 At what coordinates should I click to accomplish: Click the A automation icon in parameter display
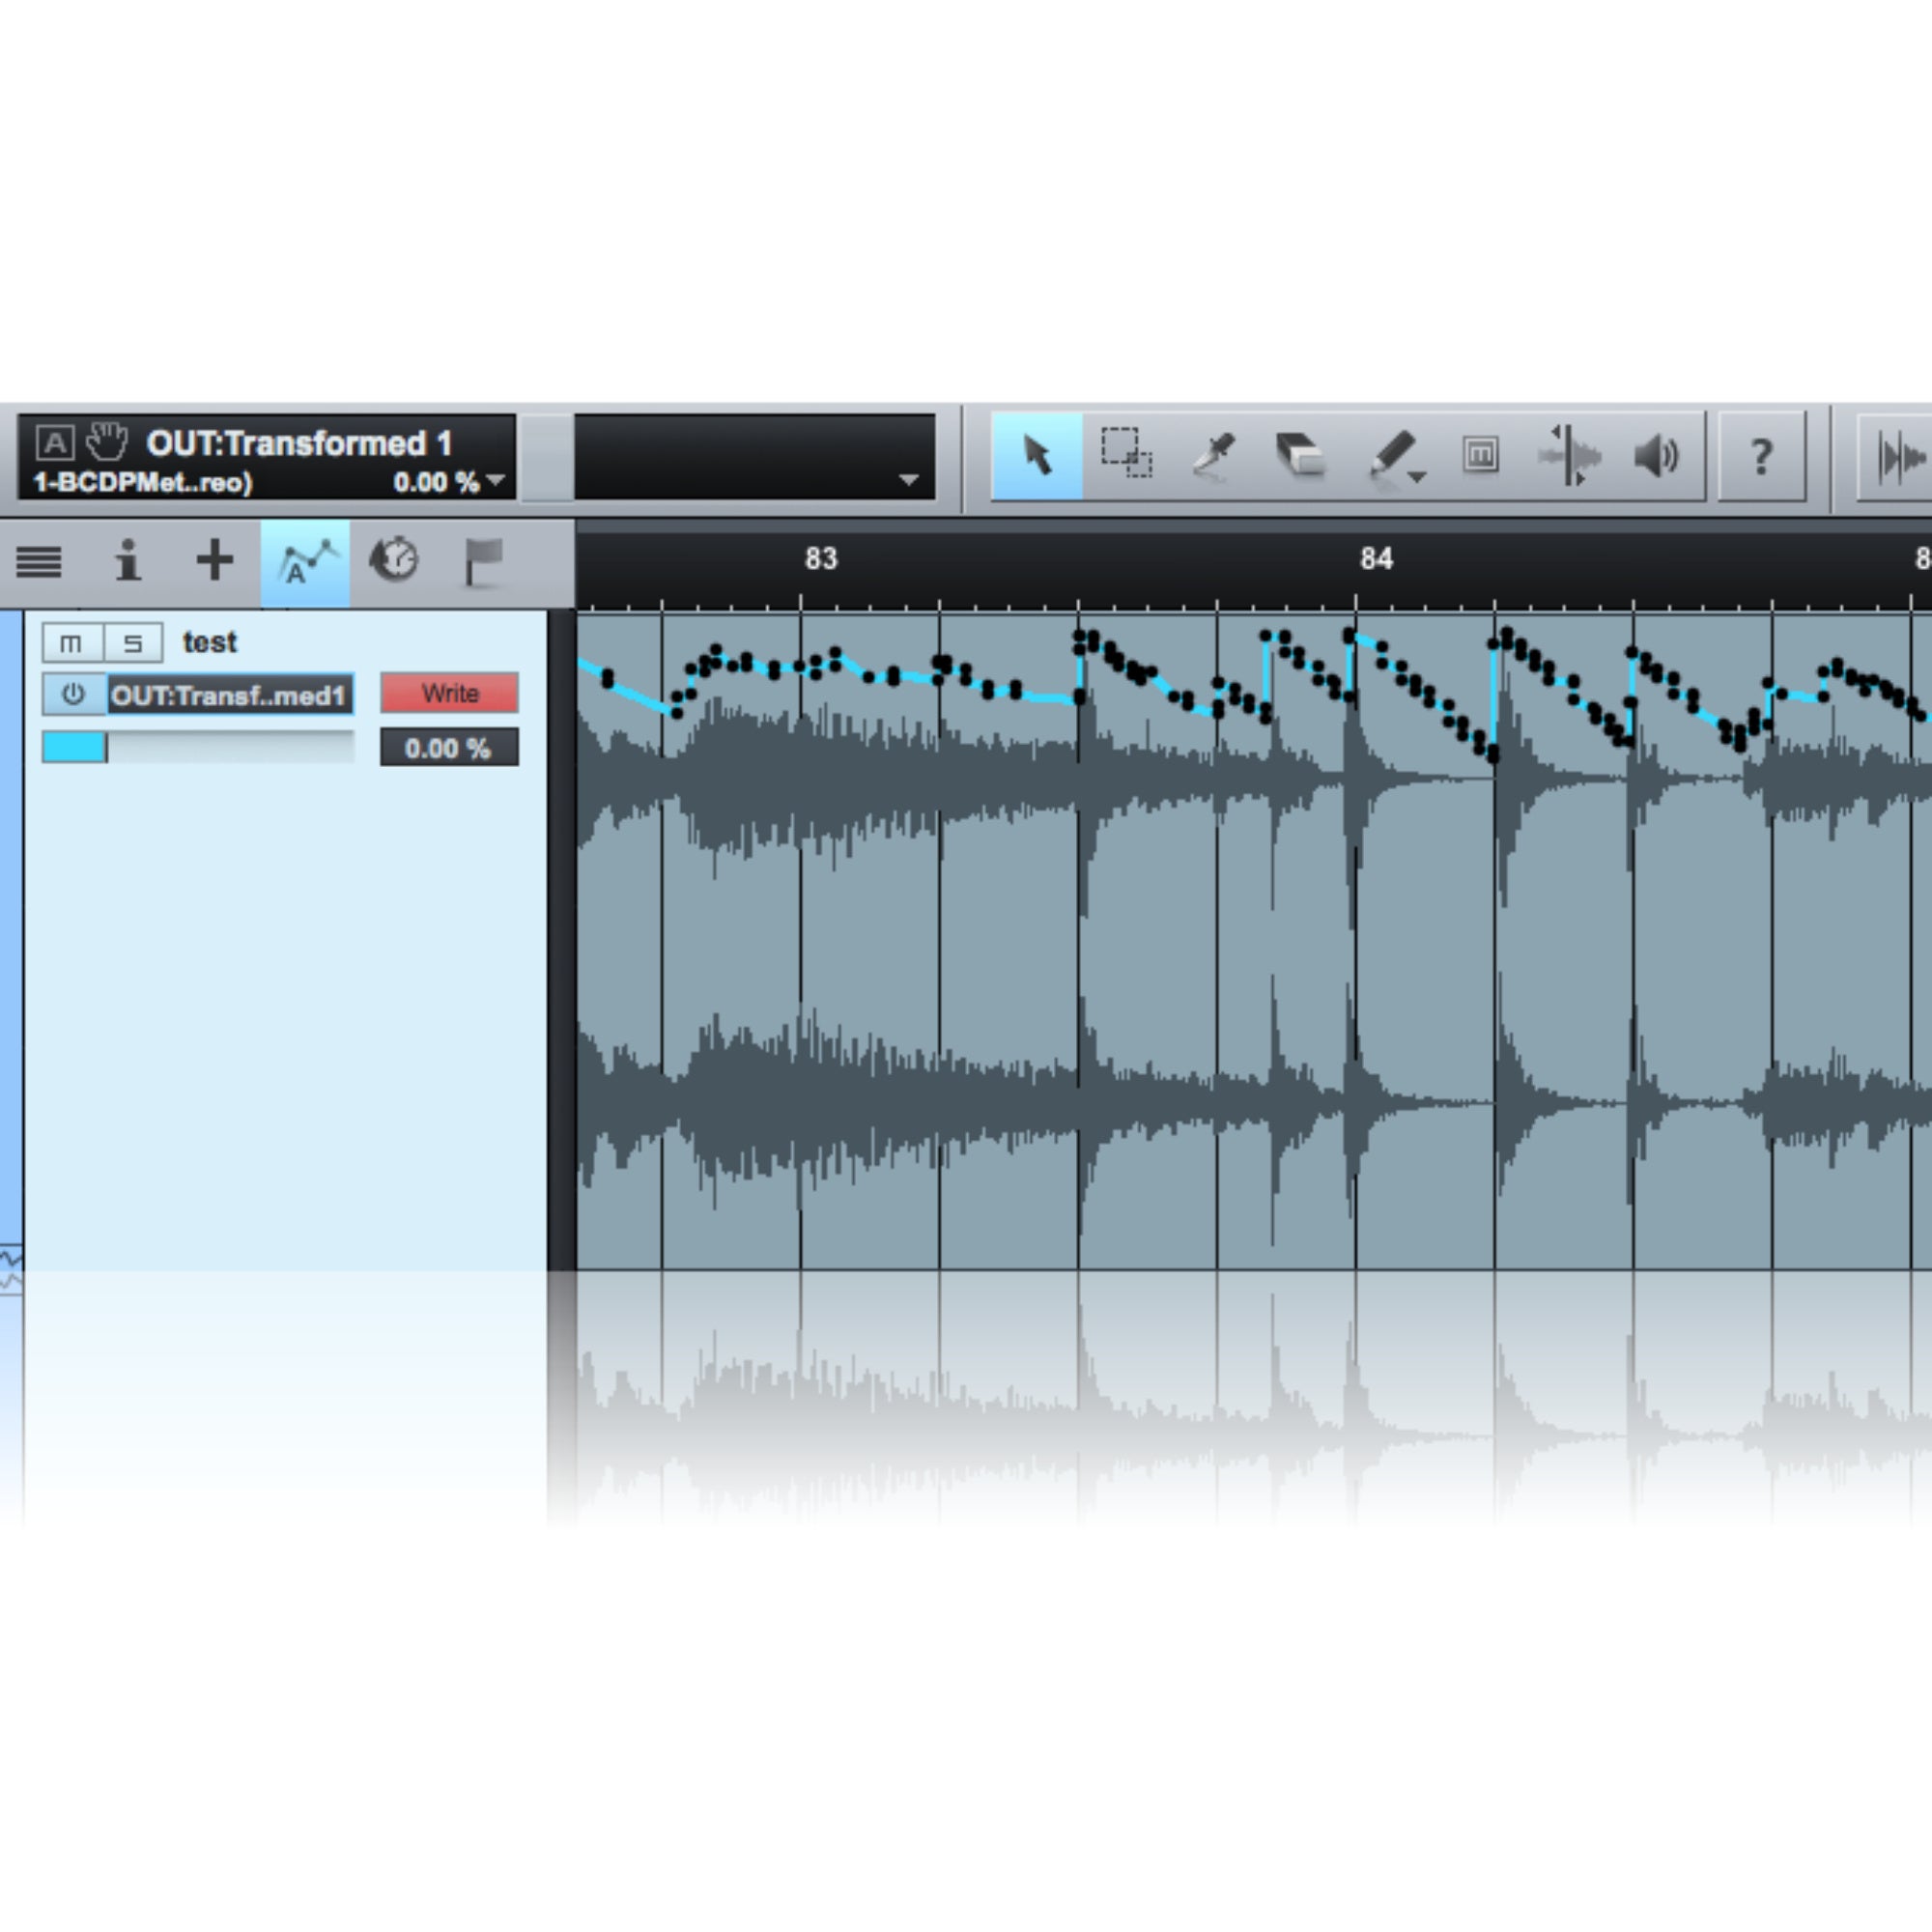pyautogui.click(x=54, y=441)
